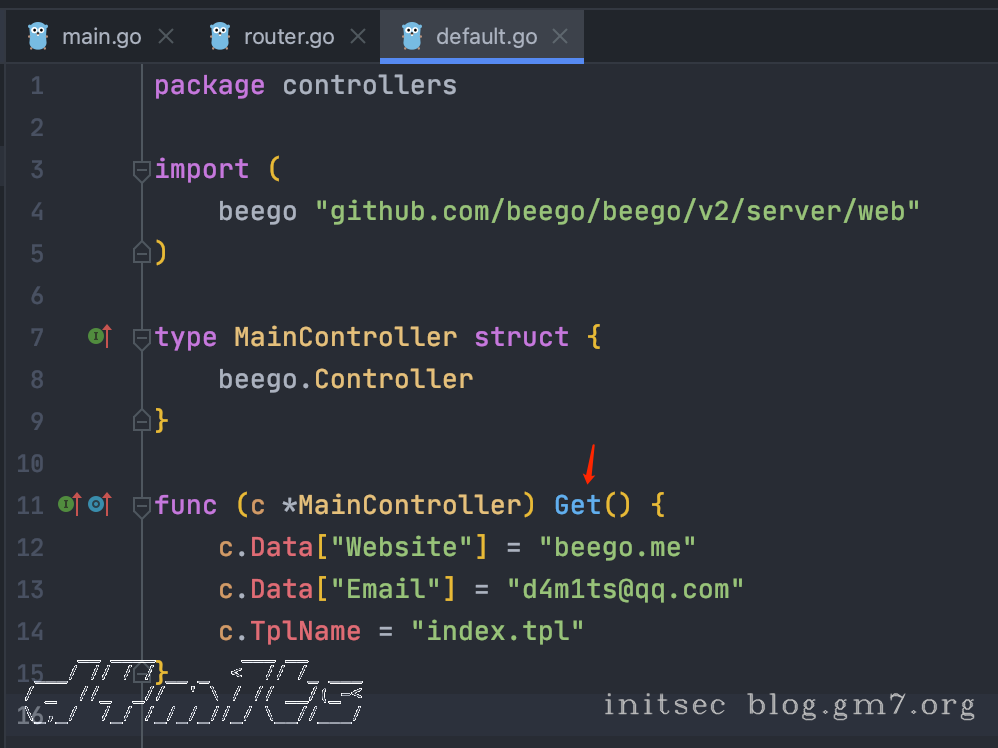Viewport: 998px width, 748px height.
Task: Switch to the main.go tab
Action: tap(101, 37)
